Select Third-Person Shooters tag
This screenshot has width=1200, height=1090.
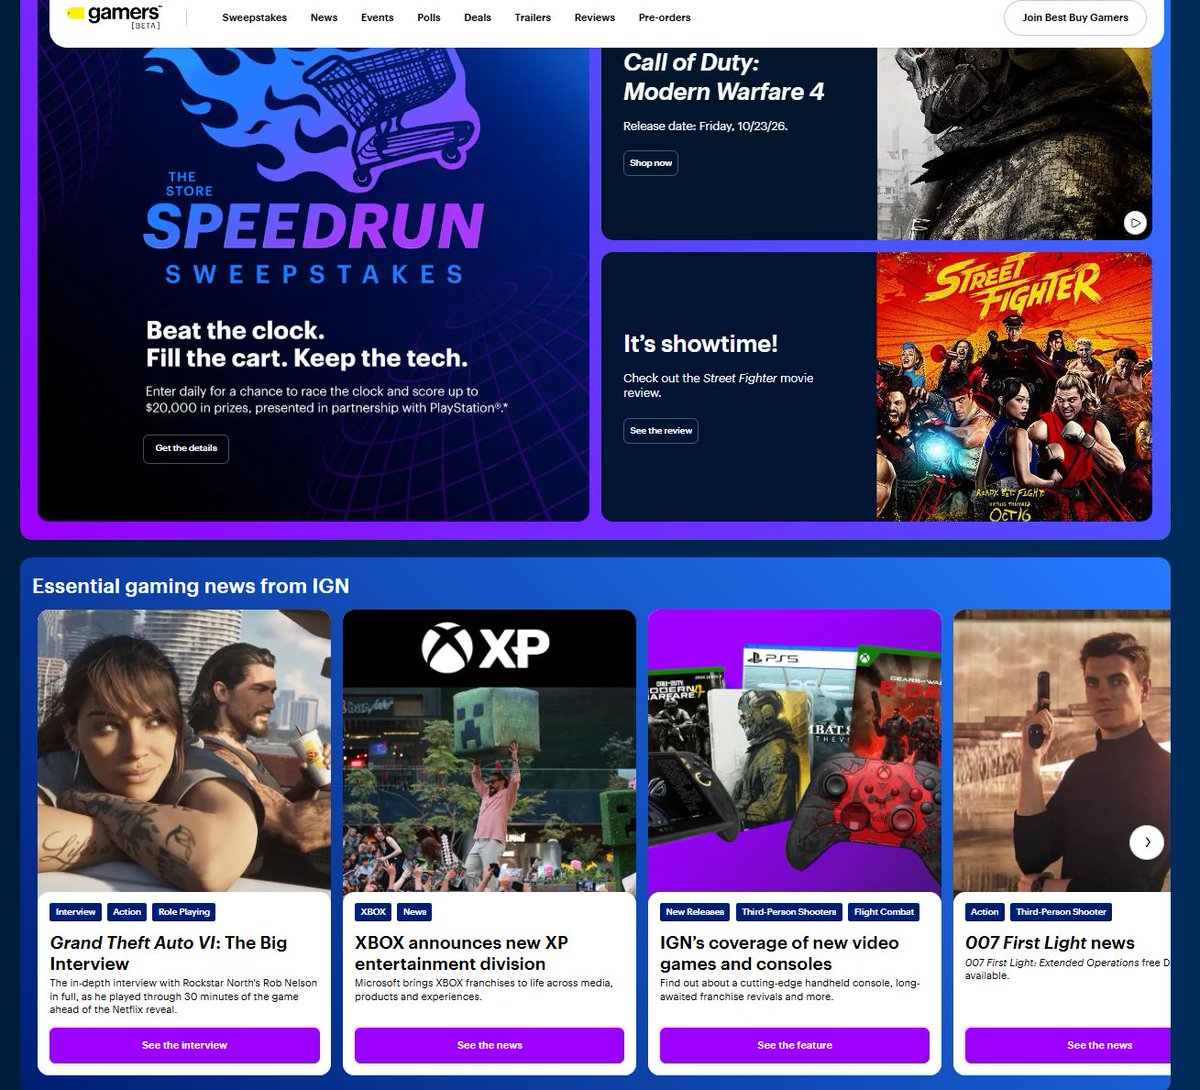789,912
